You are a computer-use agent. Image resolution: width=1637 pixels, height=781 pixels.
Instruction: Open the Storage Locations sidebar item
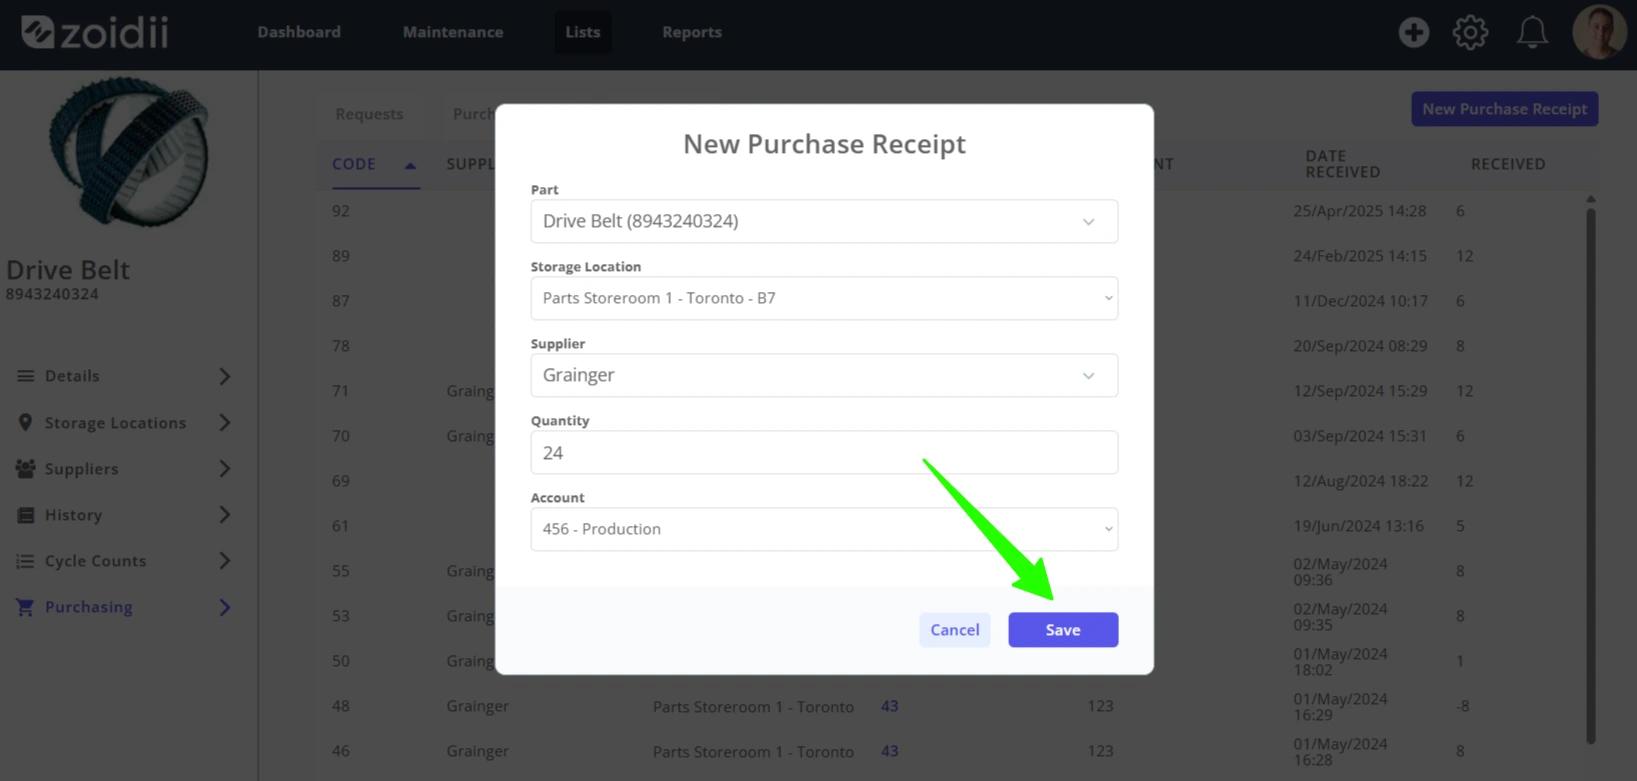[x=124, y=423]
